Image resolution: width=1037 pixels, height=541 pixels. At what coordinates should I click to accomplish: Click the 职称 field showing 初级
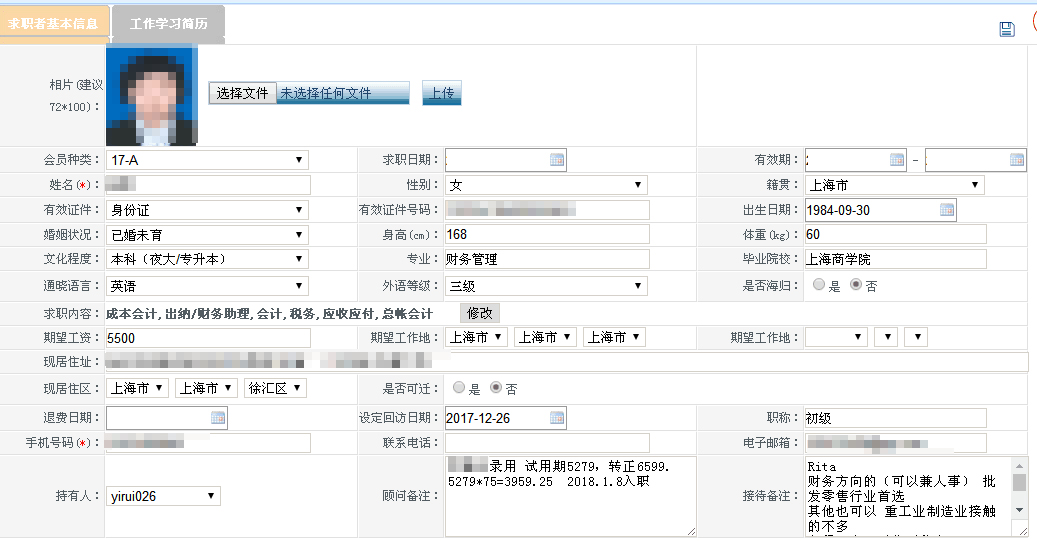(895, 418)
